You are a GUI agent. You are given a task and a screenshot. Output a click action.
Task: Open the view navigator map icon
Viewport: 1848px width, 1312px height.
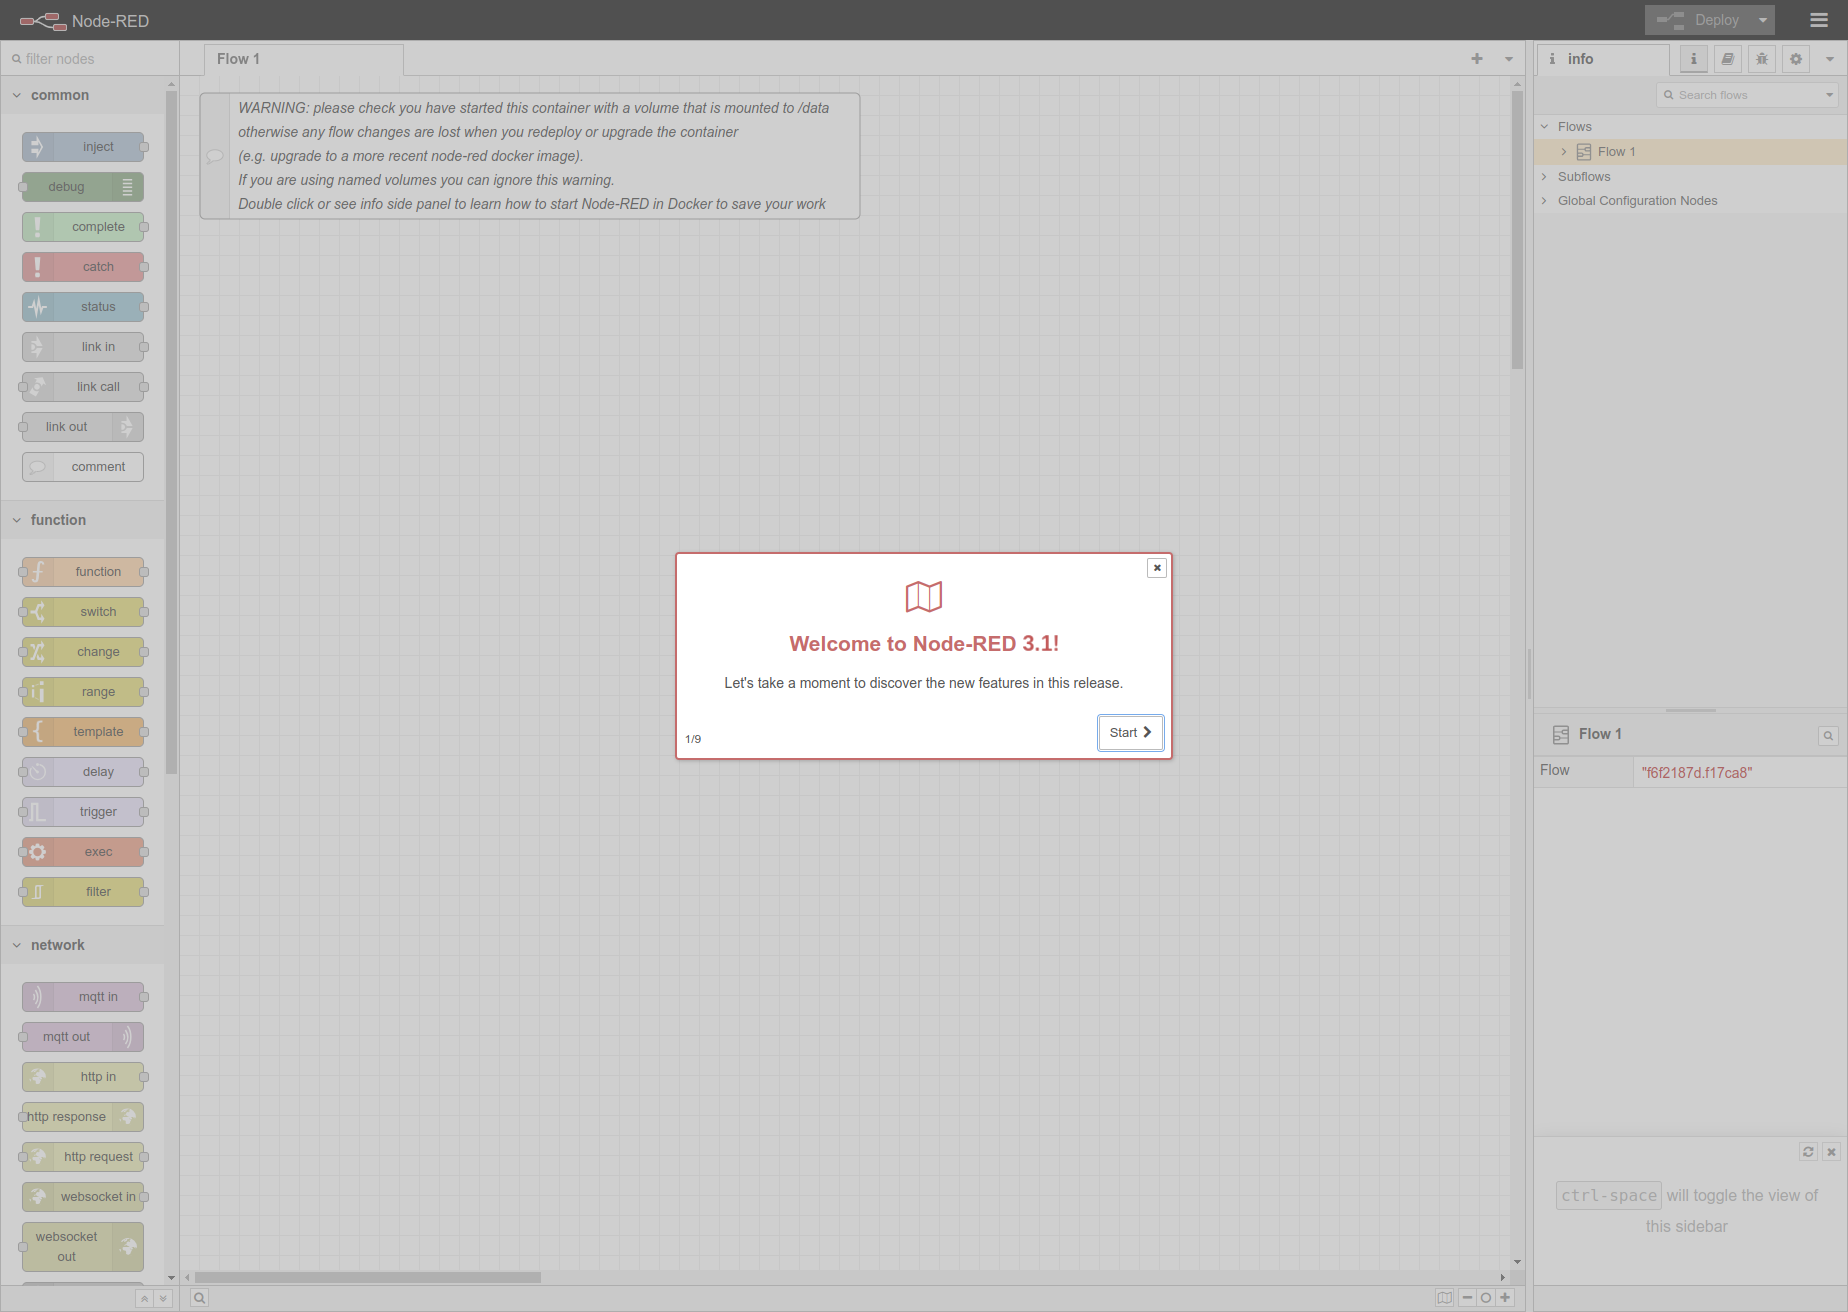(x=1445, y=1297)
